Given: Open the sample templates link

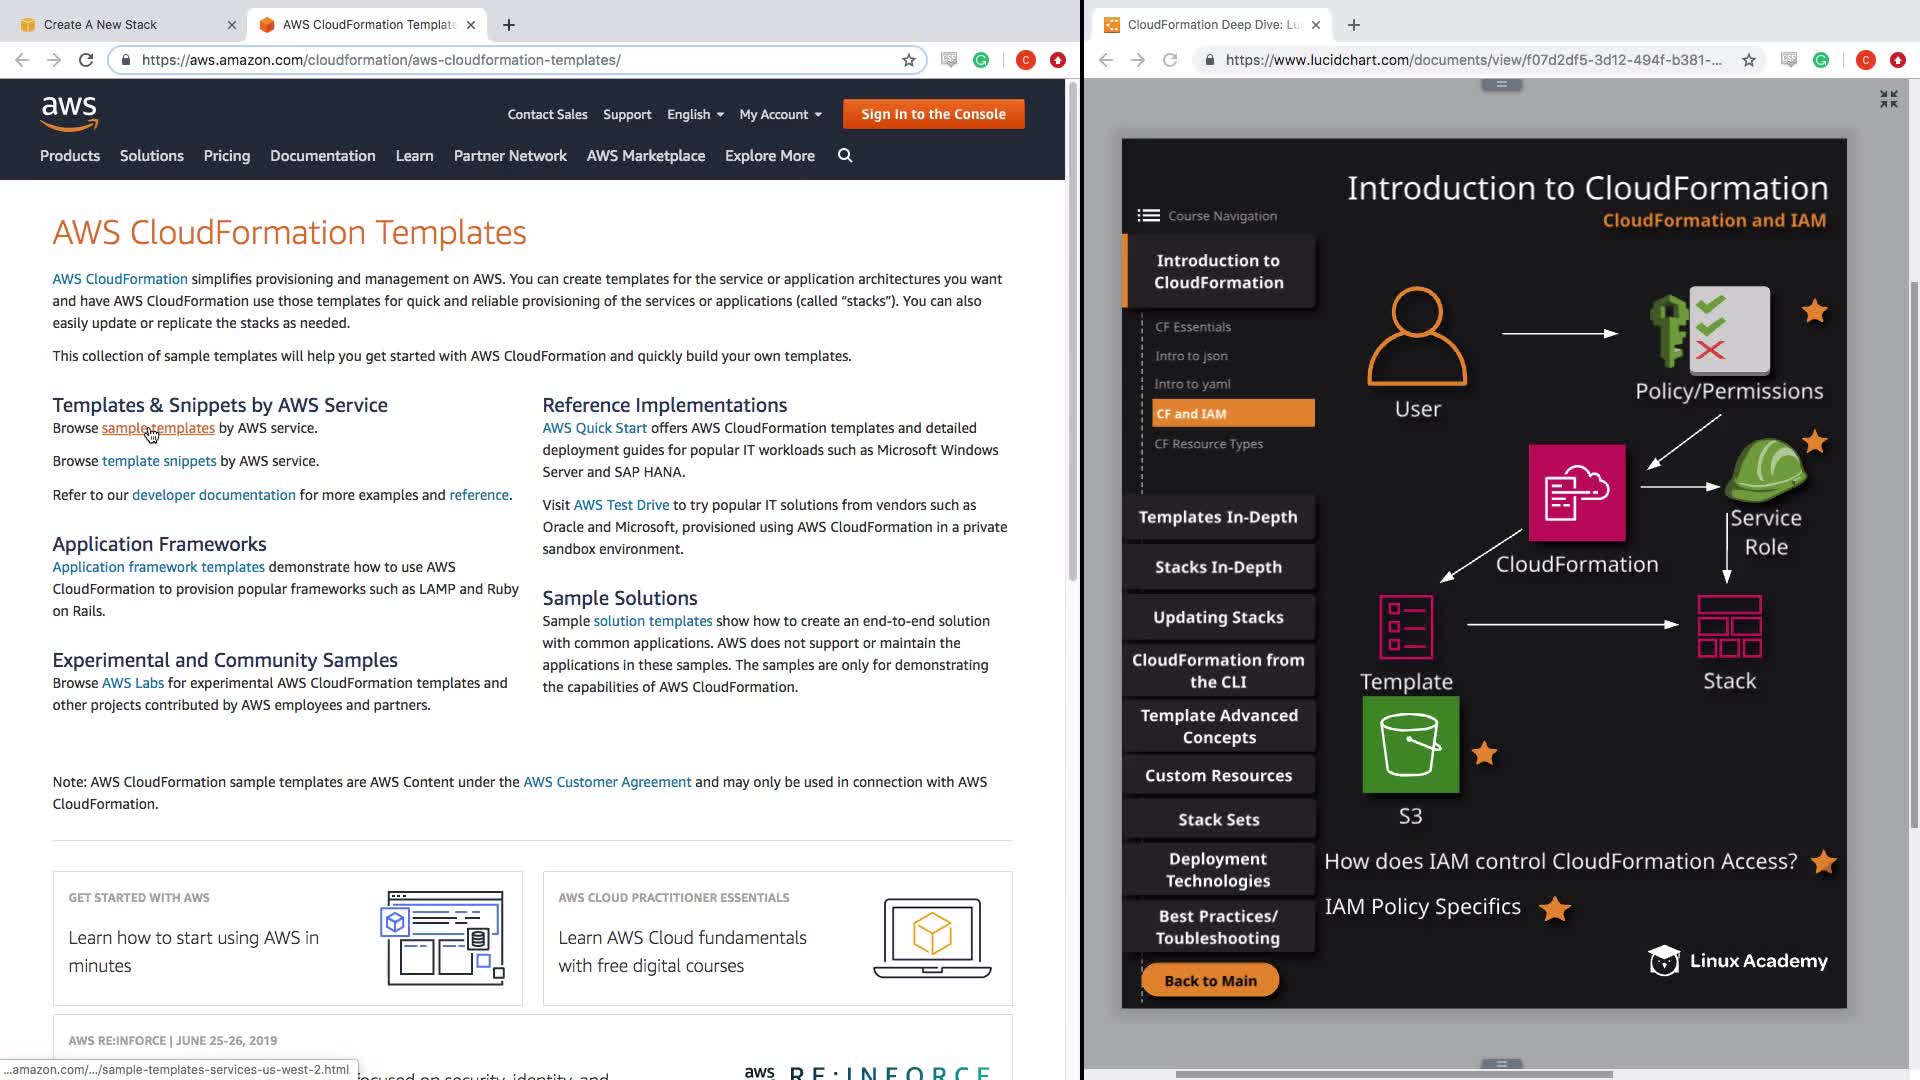Looking at the screenshot, I should [158, 428].
